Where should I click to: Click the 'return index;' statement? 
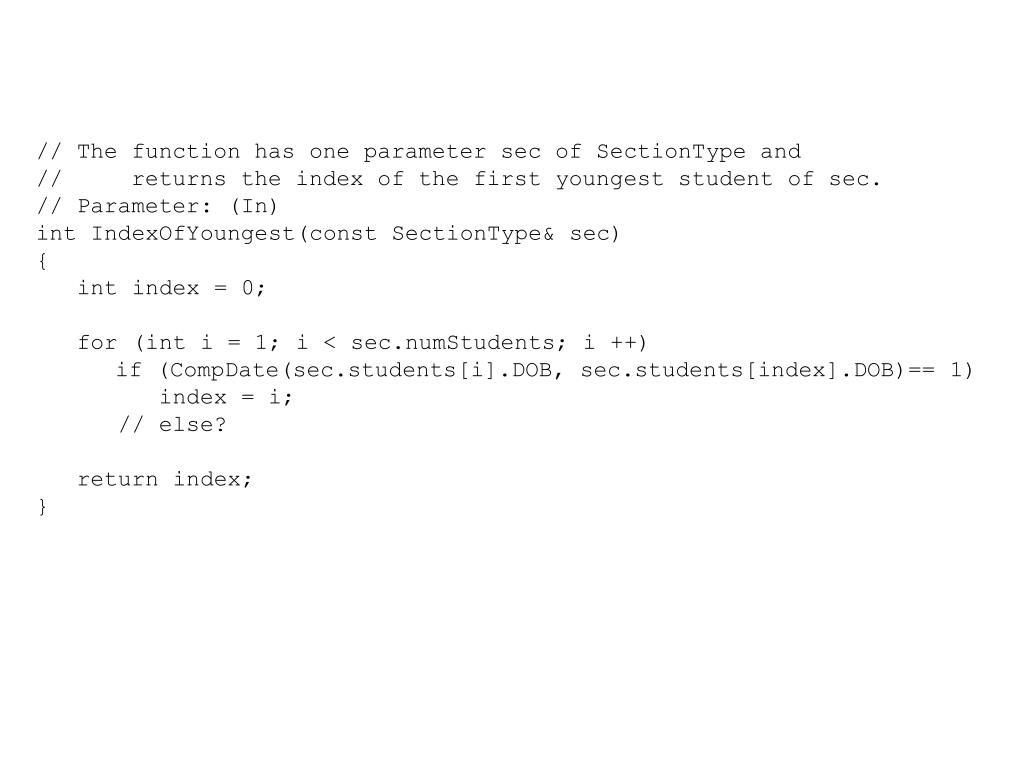(165, 479)
